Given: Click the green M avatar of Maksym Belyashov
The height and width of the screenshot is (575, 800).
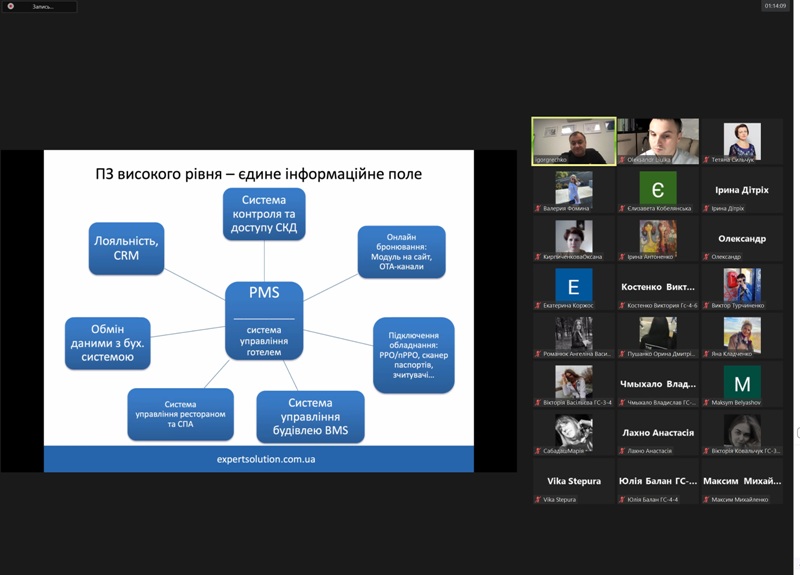Looking at the screenshot, I should 742,382.
